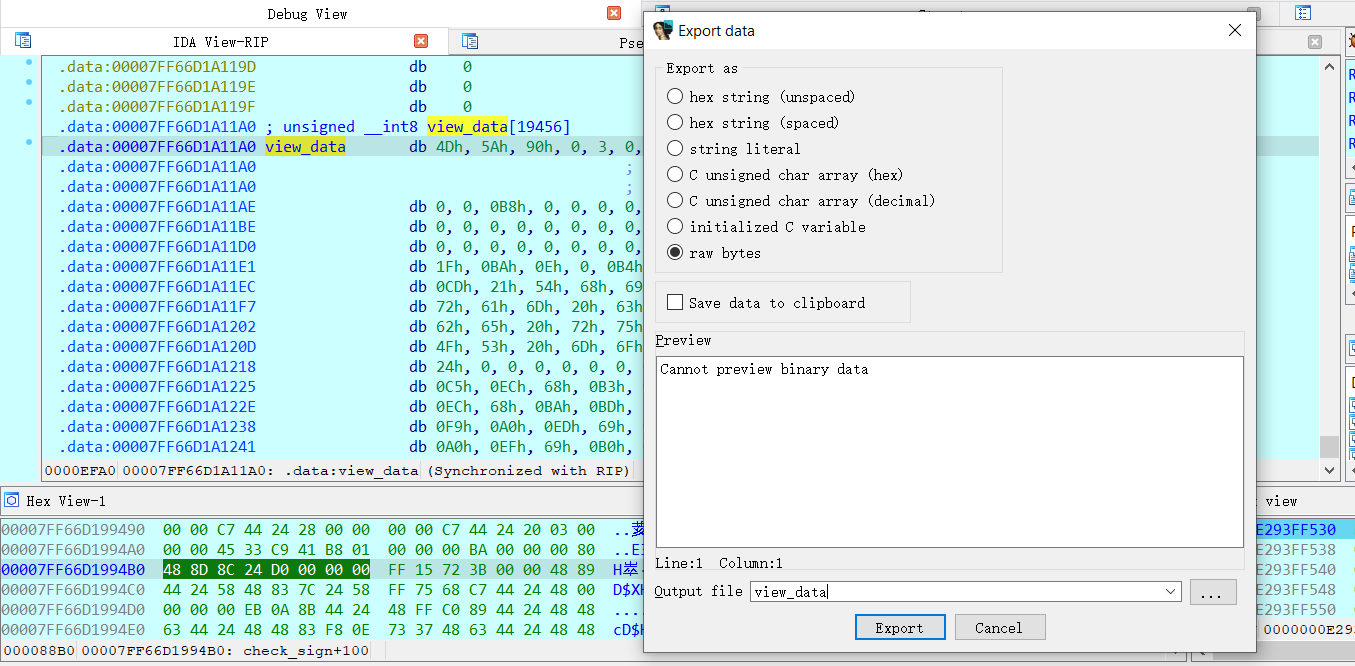Choose hex string (spaced) export format
The image size is (1355, 666).
click(675, 122)
